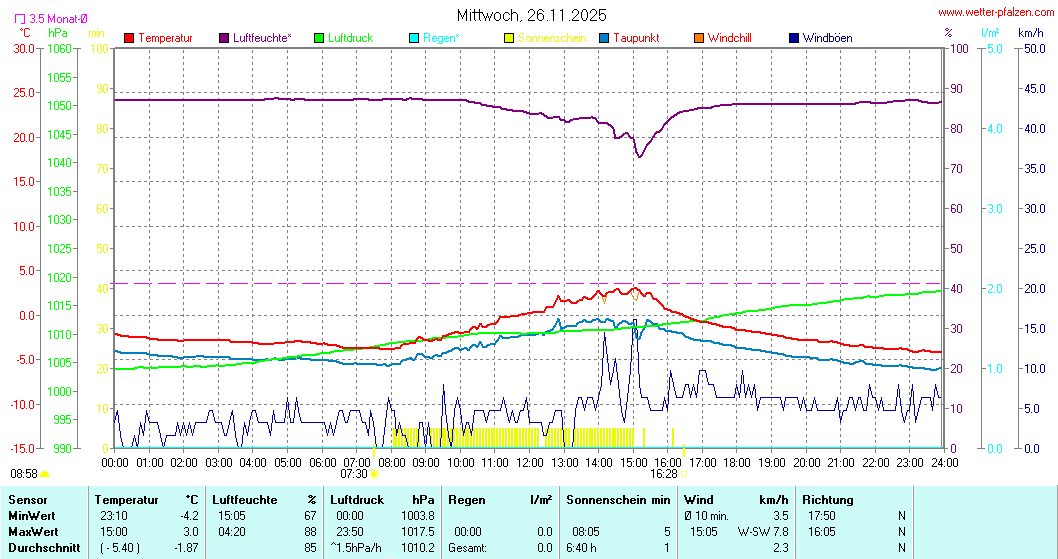This screenshot has width=1058, height=559.
Task: Click the cyan Regen legend square
Action: coord(415,38)
